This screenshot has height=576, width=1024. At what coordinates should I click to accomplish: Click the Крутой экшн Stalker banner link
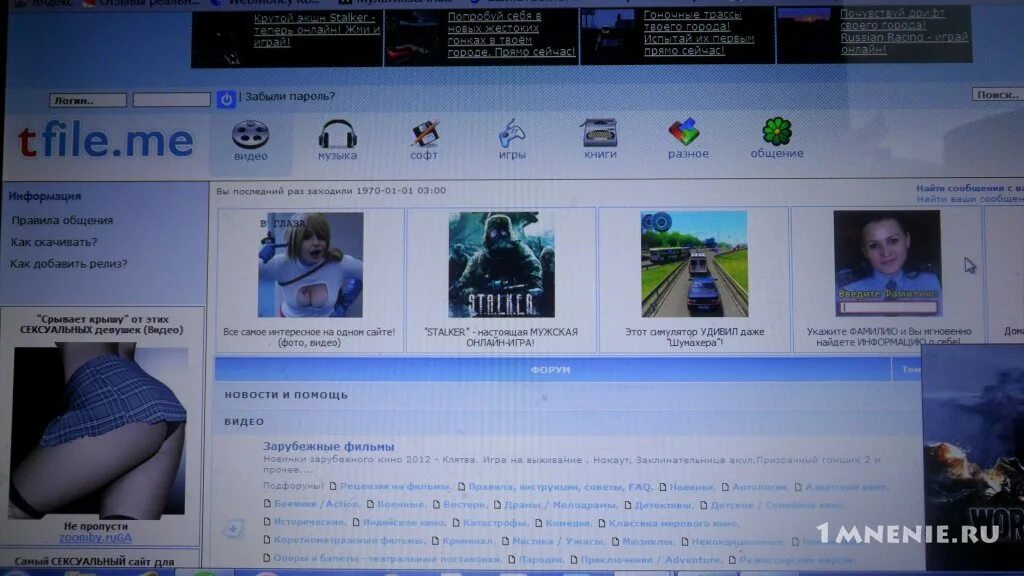(317, 30)
